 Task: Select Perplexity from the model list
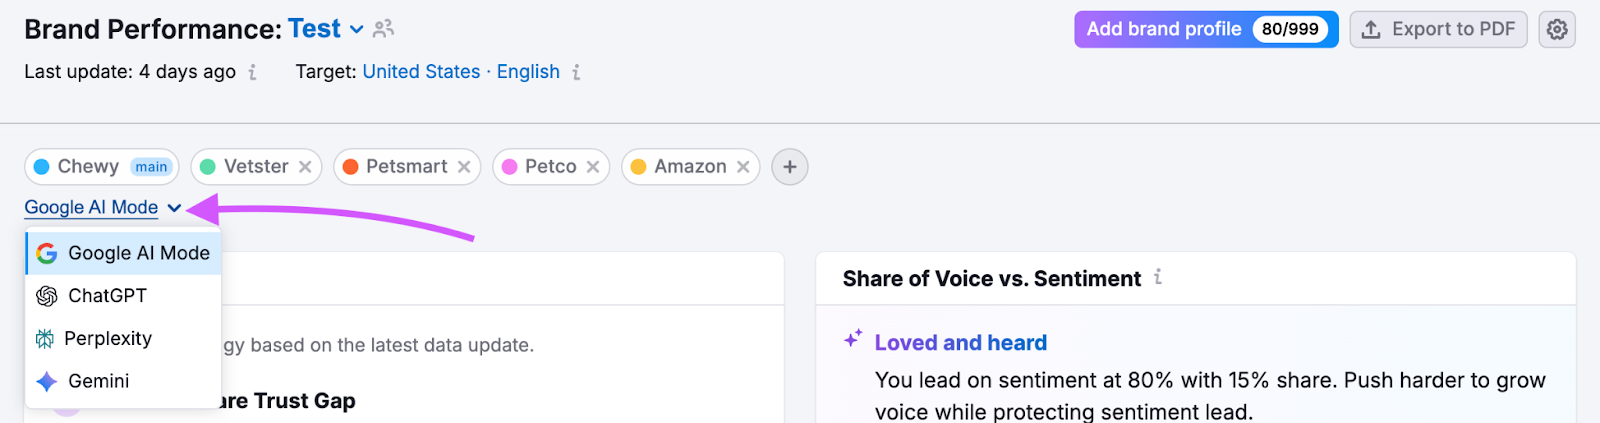(x=108, y=339)
